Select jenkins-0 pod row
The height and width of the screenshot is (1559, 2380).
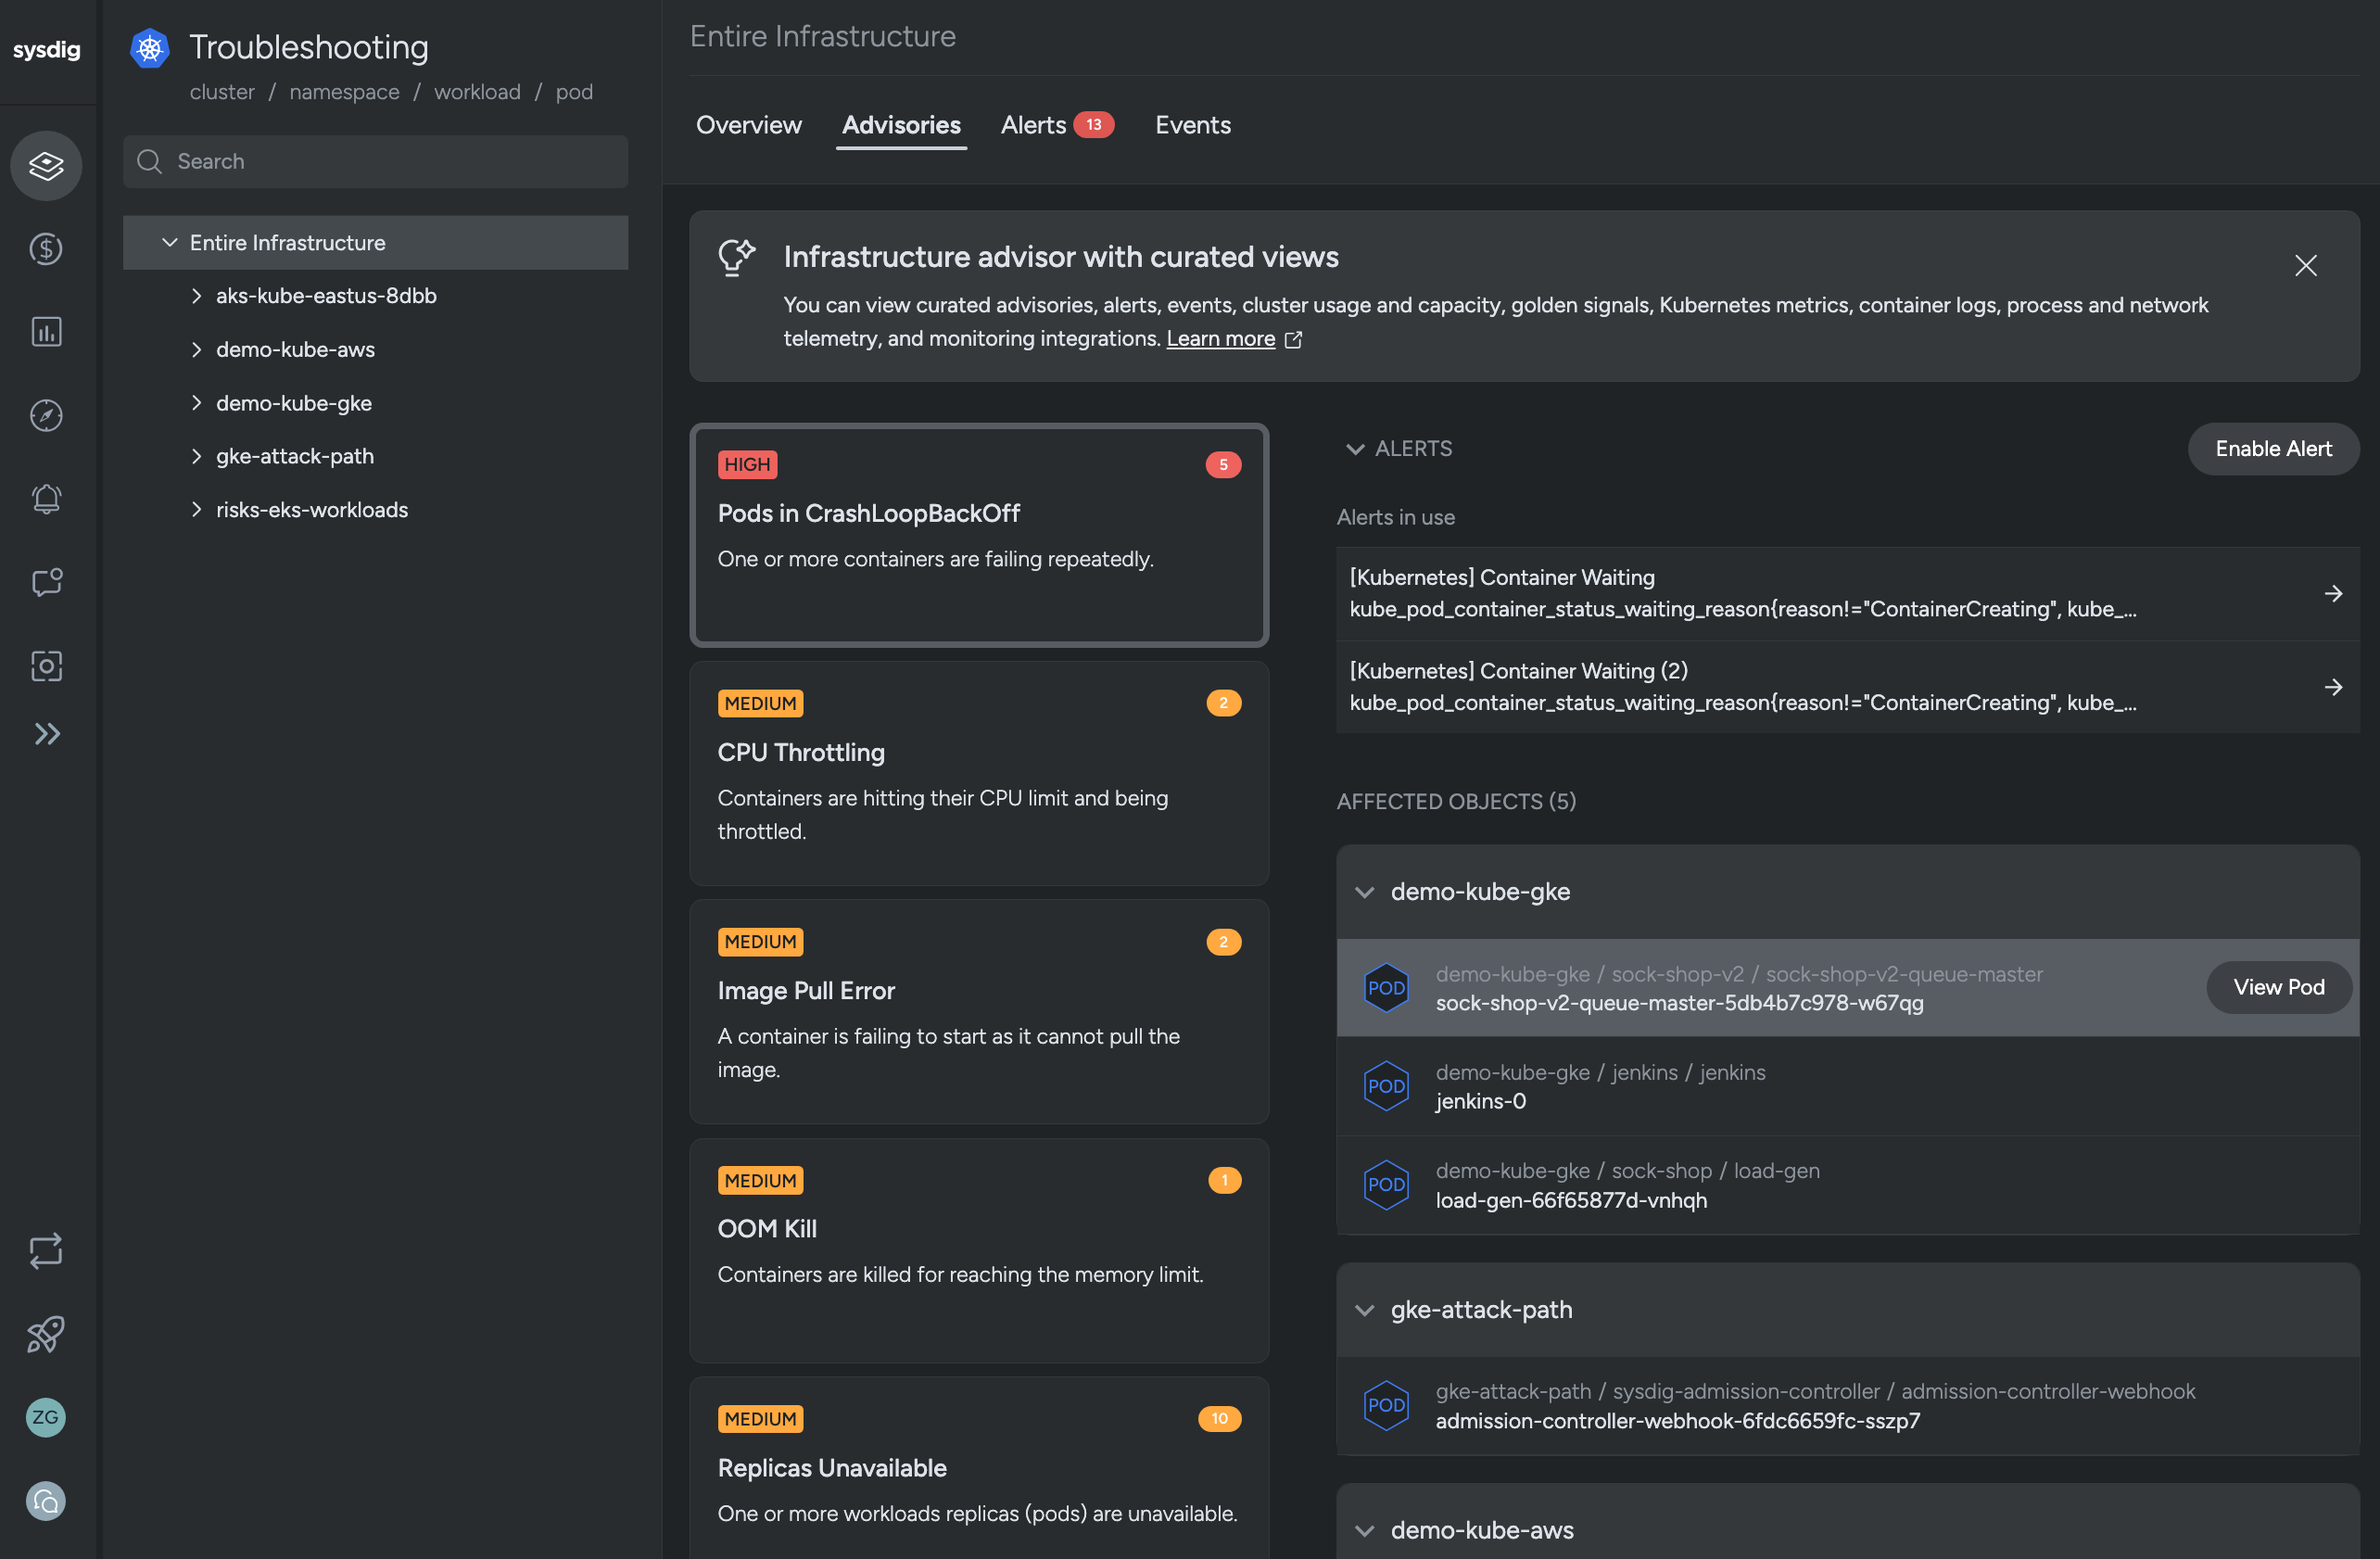coord(1848,1086)
